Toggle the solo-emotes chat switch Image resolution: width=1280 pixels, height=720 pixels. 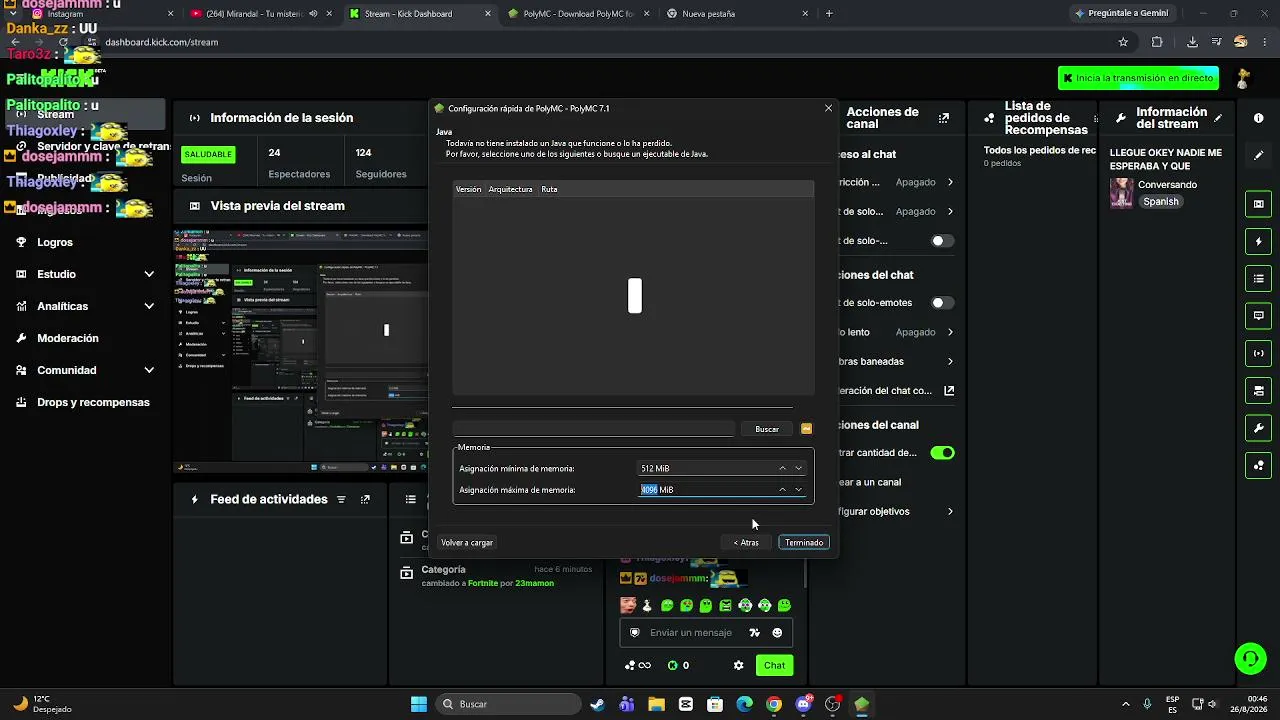[942, 303]
